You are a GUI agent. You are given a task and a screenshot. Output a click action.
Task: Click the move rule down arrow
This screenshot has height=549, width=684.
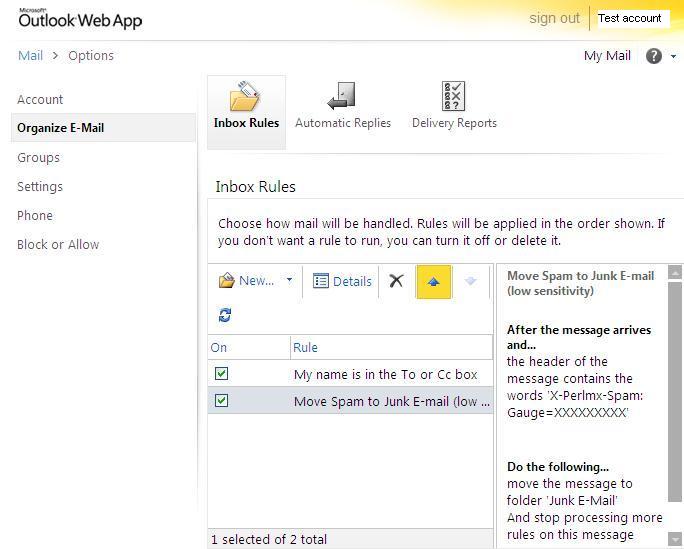coord(470,281)
